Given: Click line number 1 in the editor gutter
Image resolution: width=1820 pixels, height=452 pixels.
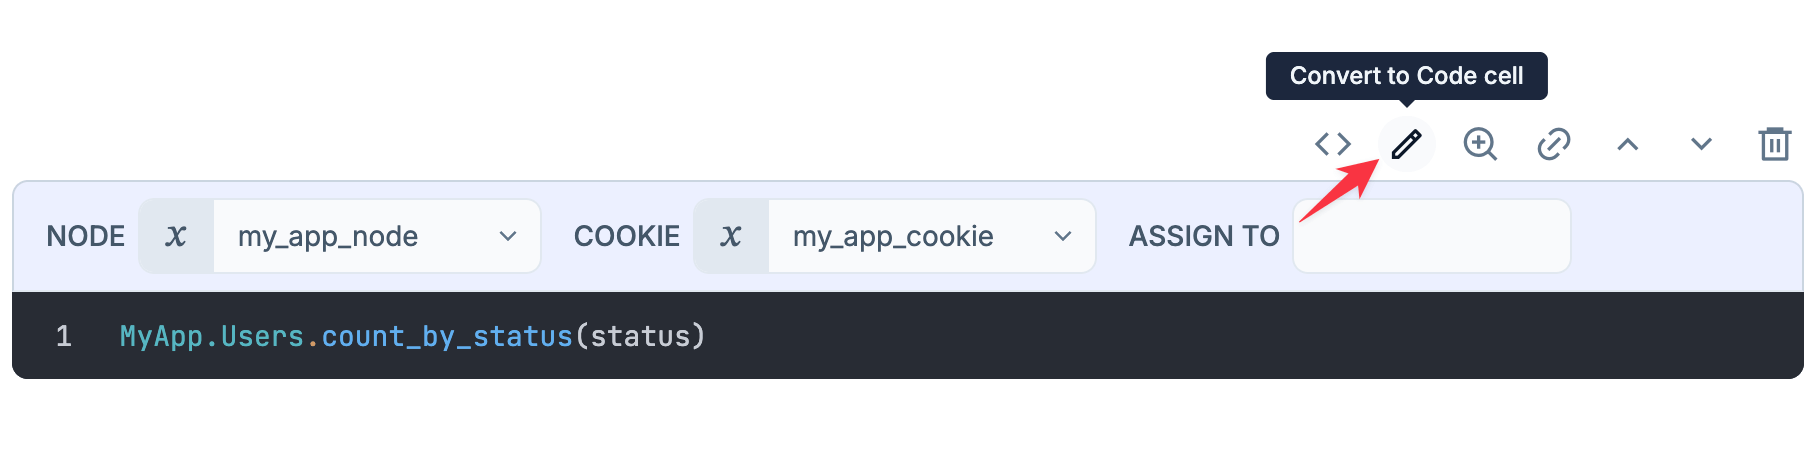Looking at the screenshot, I should [64, 336].
